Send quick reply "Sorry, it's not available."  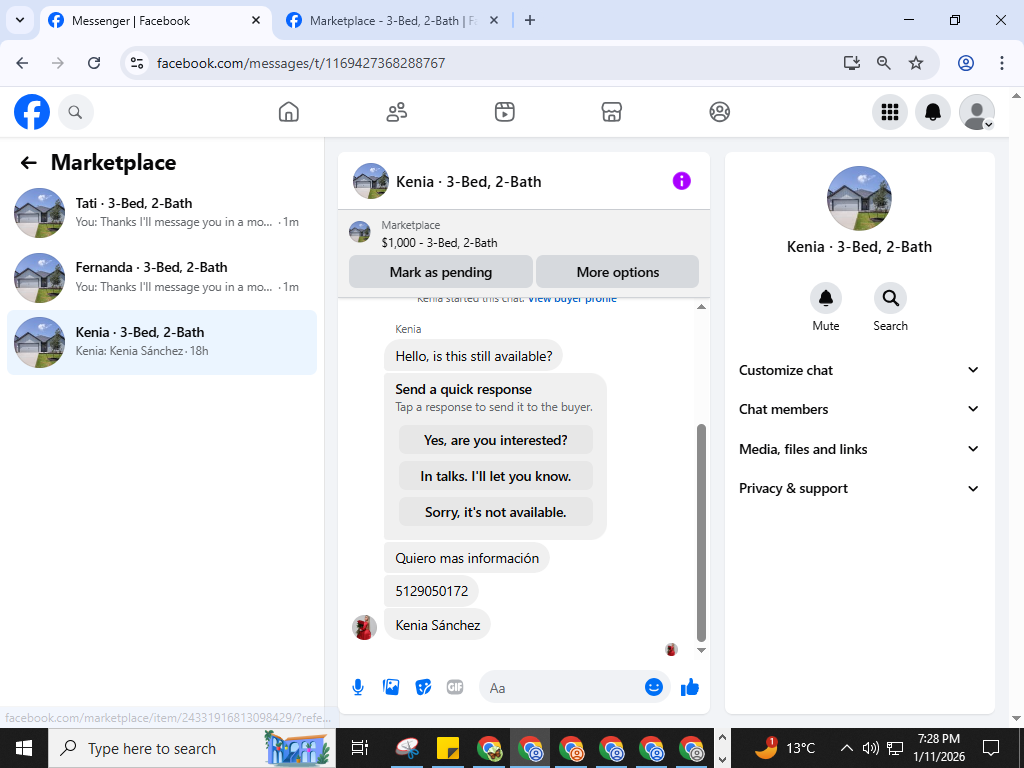coord(496,512)
